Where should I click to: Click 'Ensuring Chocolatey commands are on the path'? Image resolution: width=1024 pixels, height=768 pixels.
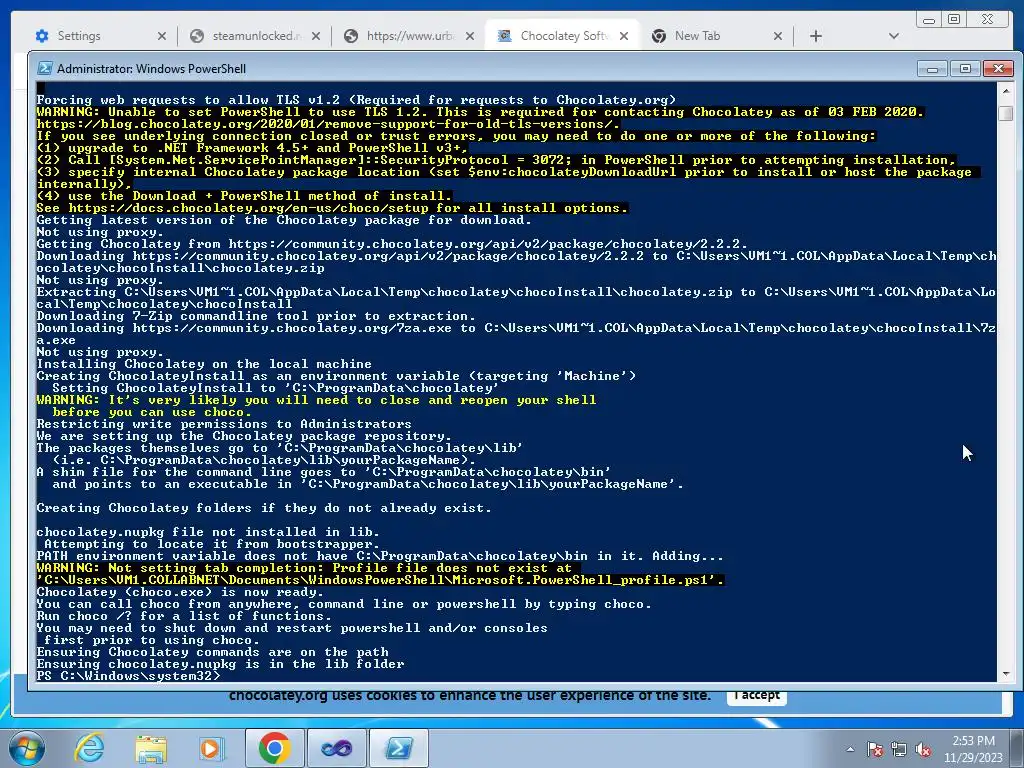(x=212, y=652)
